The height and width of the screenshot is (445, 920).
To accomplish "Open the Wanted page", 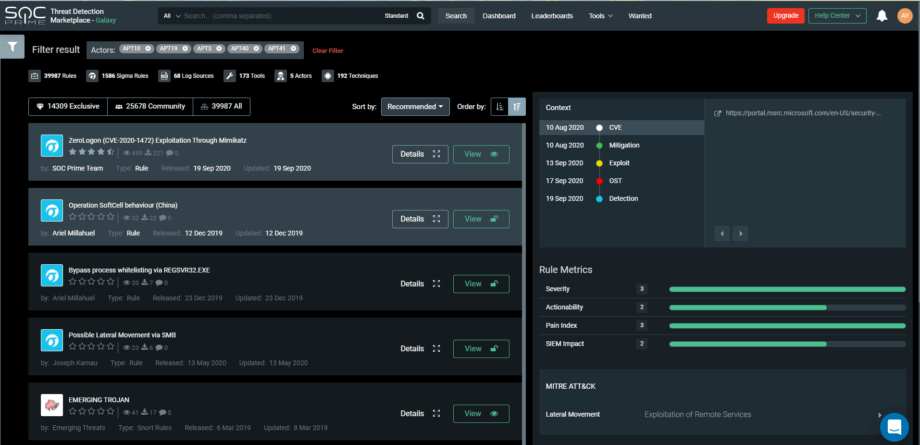I will click(640, 16).
